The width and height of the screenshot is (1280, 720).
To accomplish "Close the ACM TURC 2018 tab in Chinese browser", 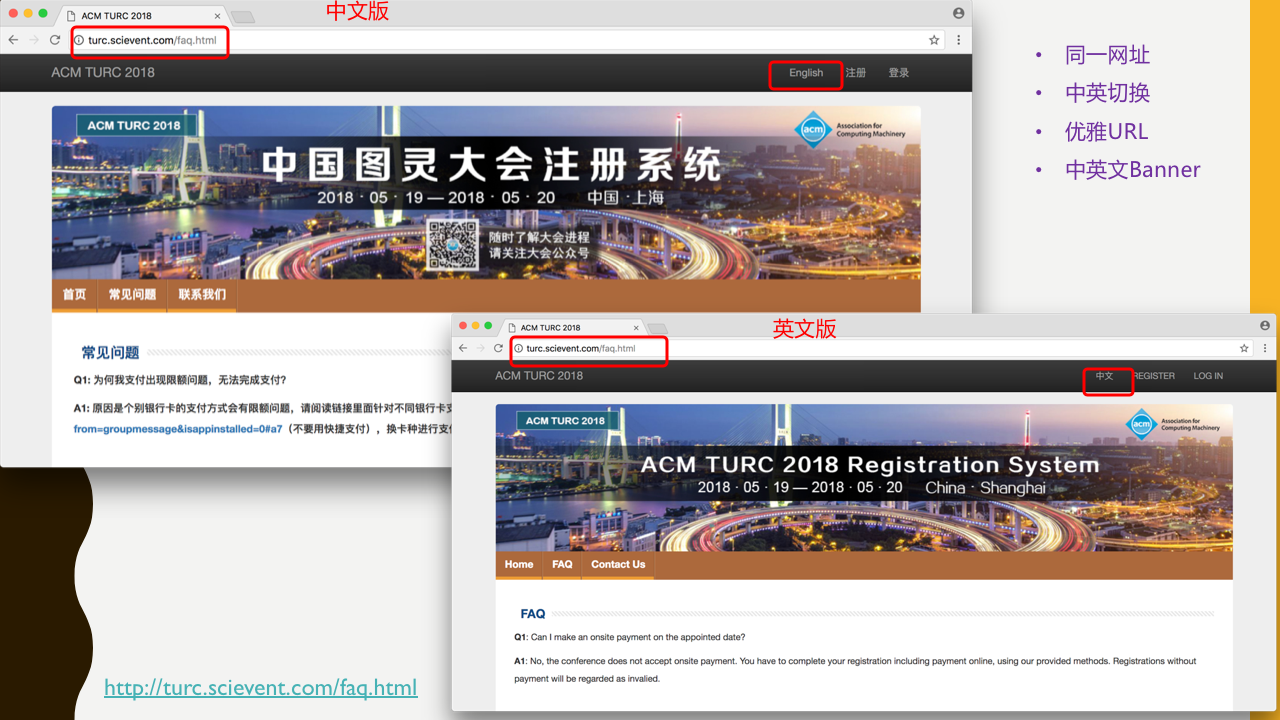I will click(x=217, y=16).
